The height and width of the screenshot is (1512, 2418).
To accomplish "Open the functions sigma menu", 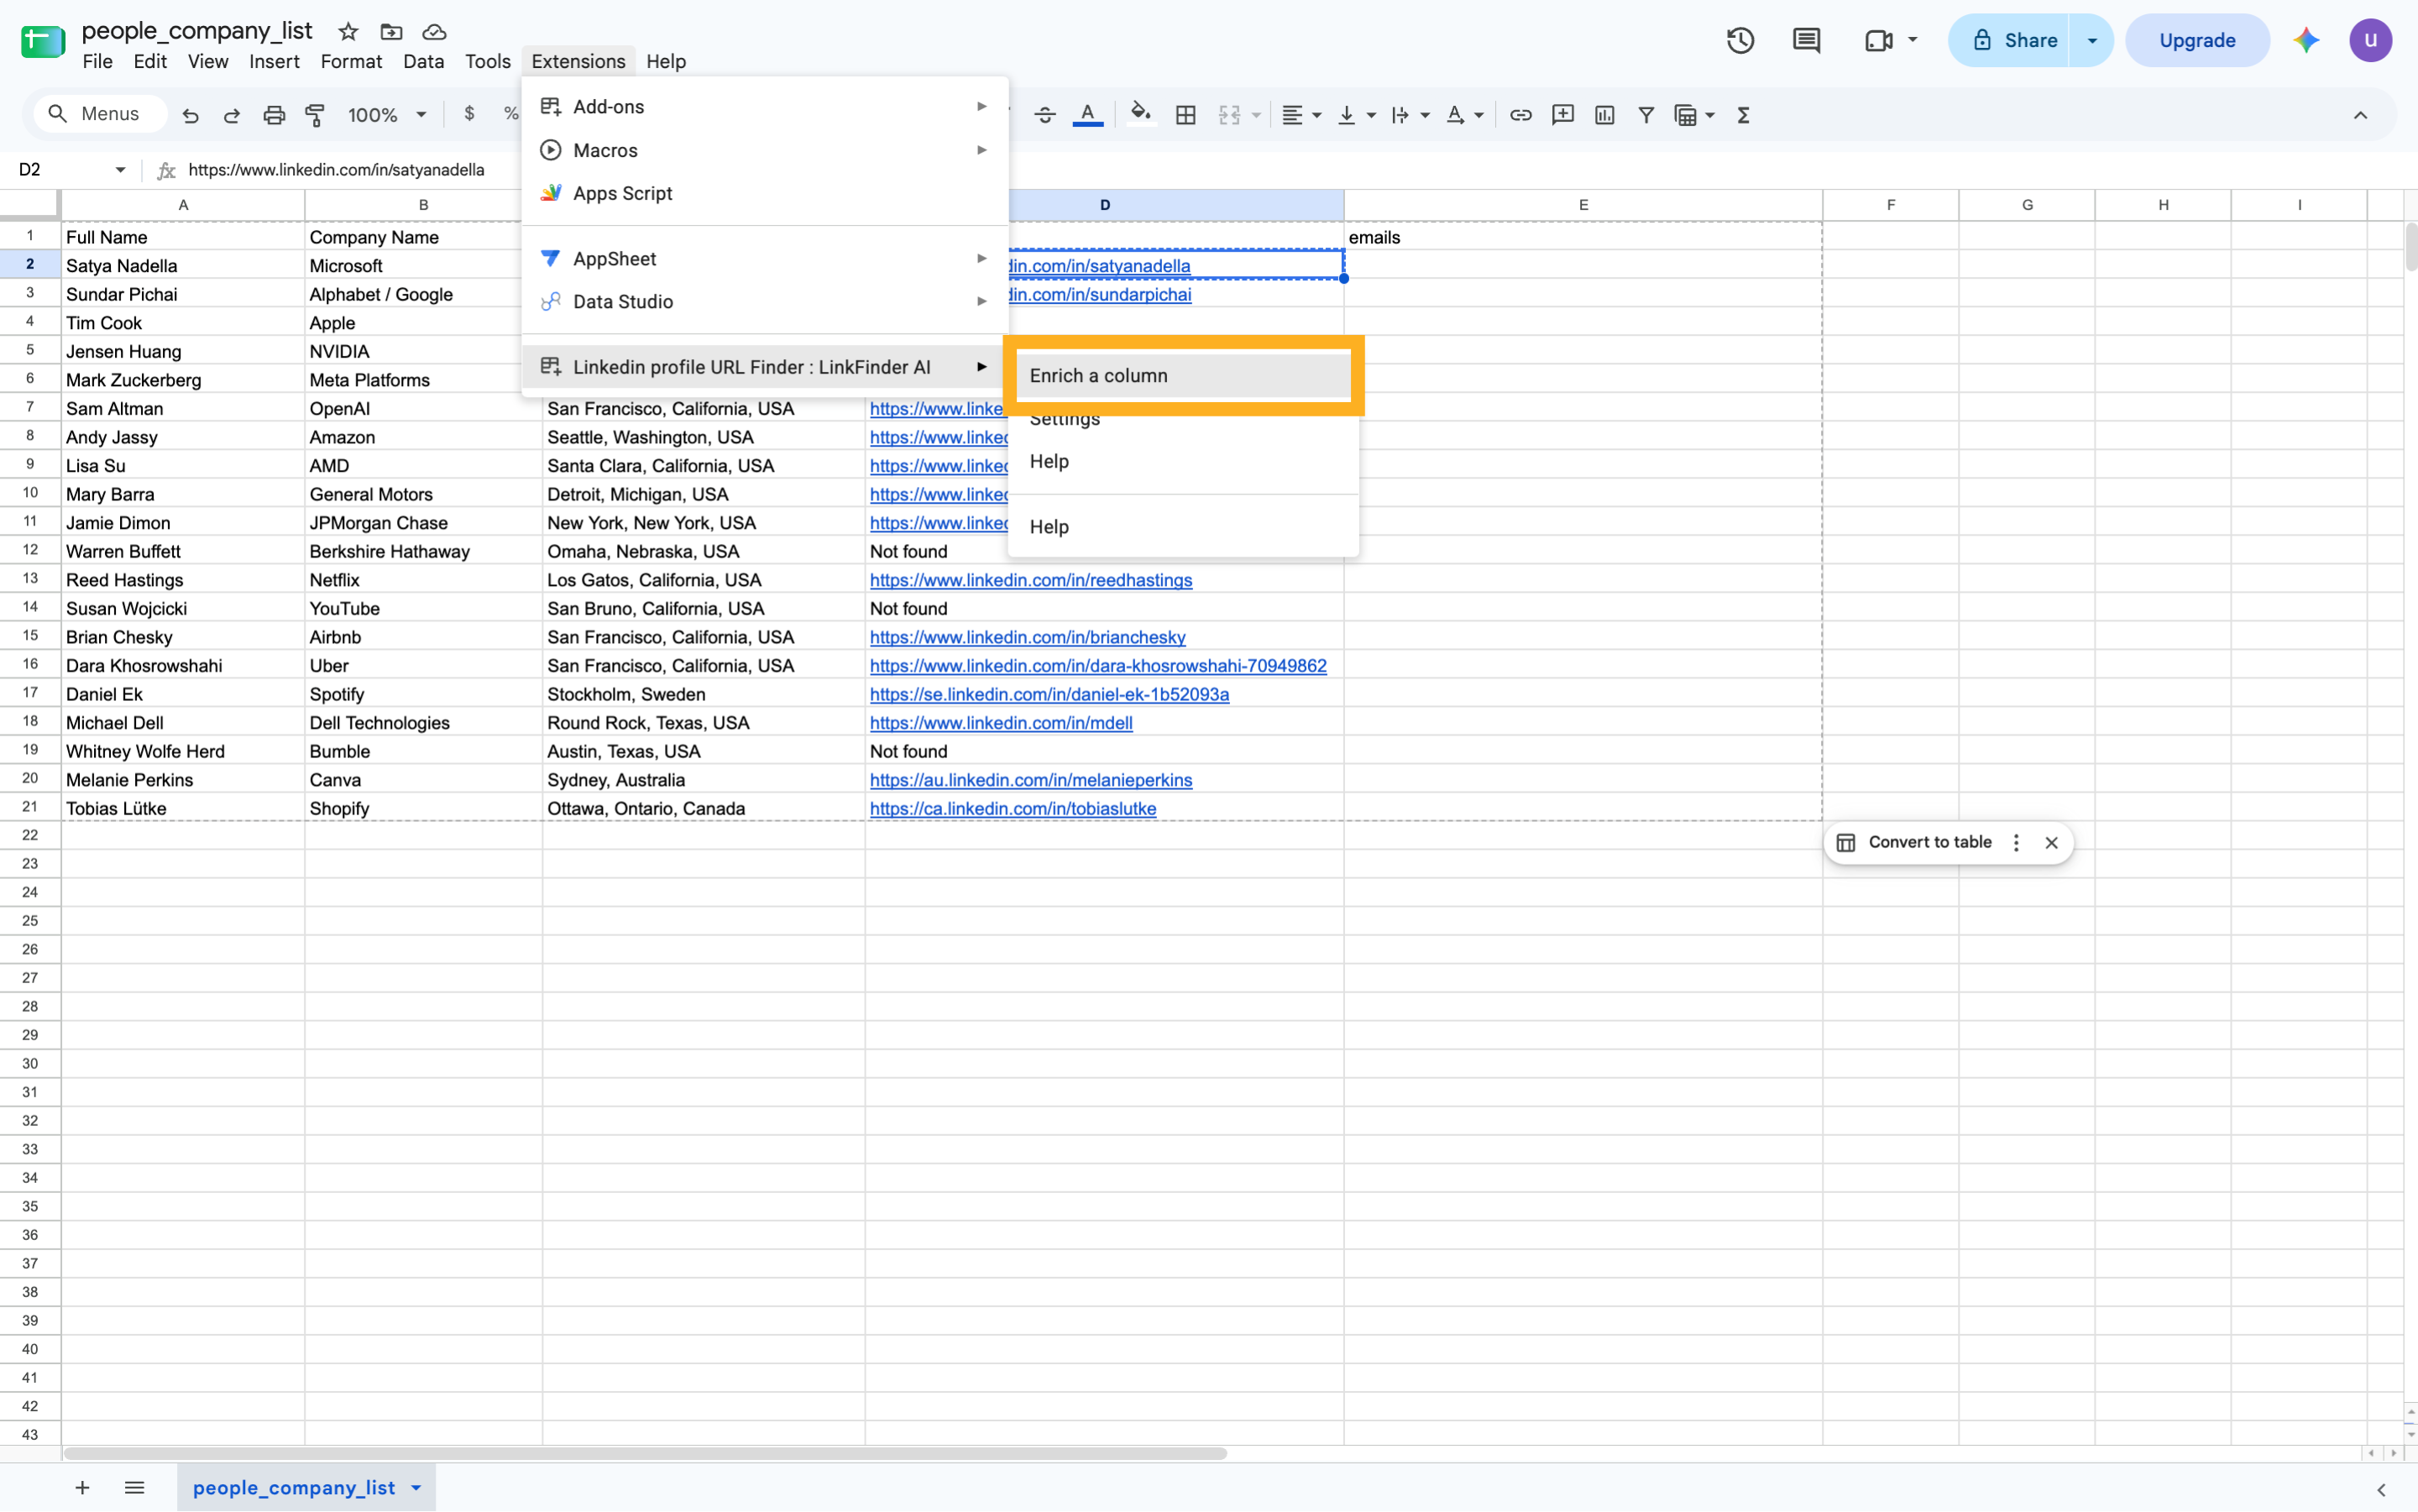I will coord(1743,115).
